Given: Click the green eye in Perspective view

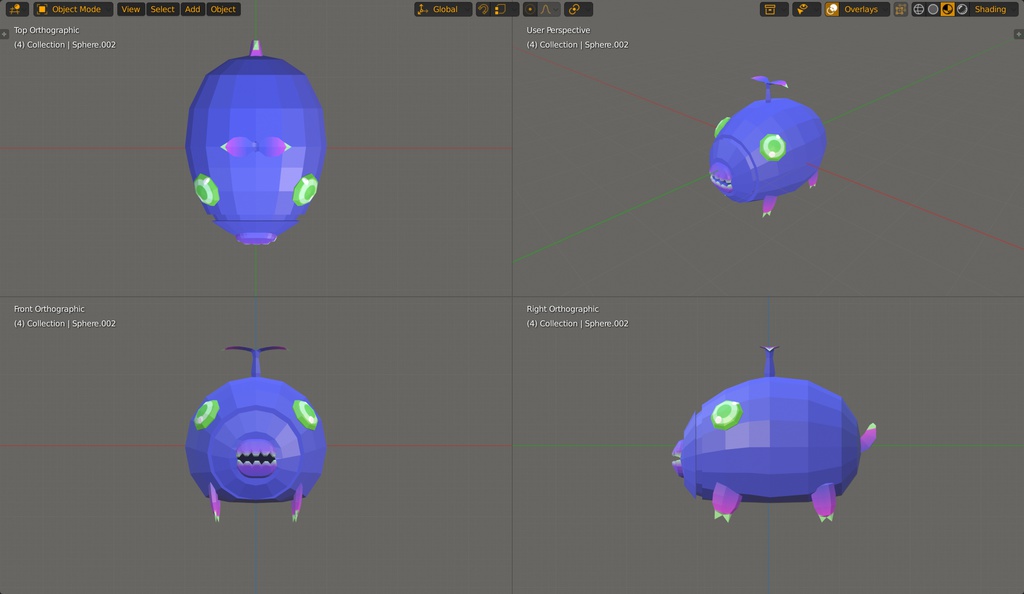Looking at the screenshot, I should coord(773,147).
